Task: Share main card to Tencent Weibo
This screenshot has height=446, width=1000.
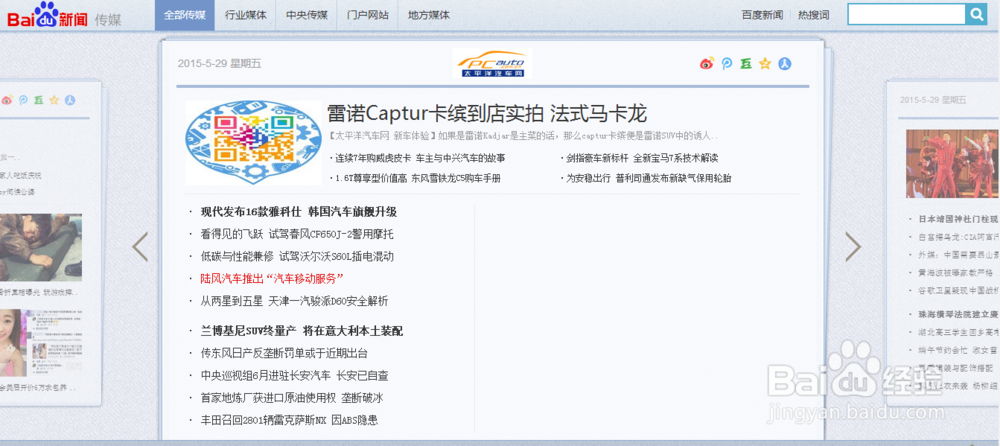Action: pos(726,63)
